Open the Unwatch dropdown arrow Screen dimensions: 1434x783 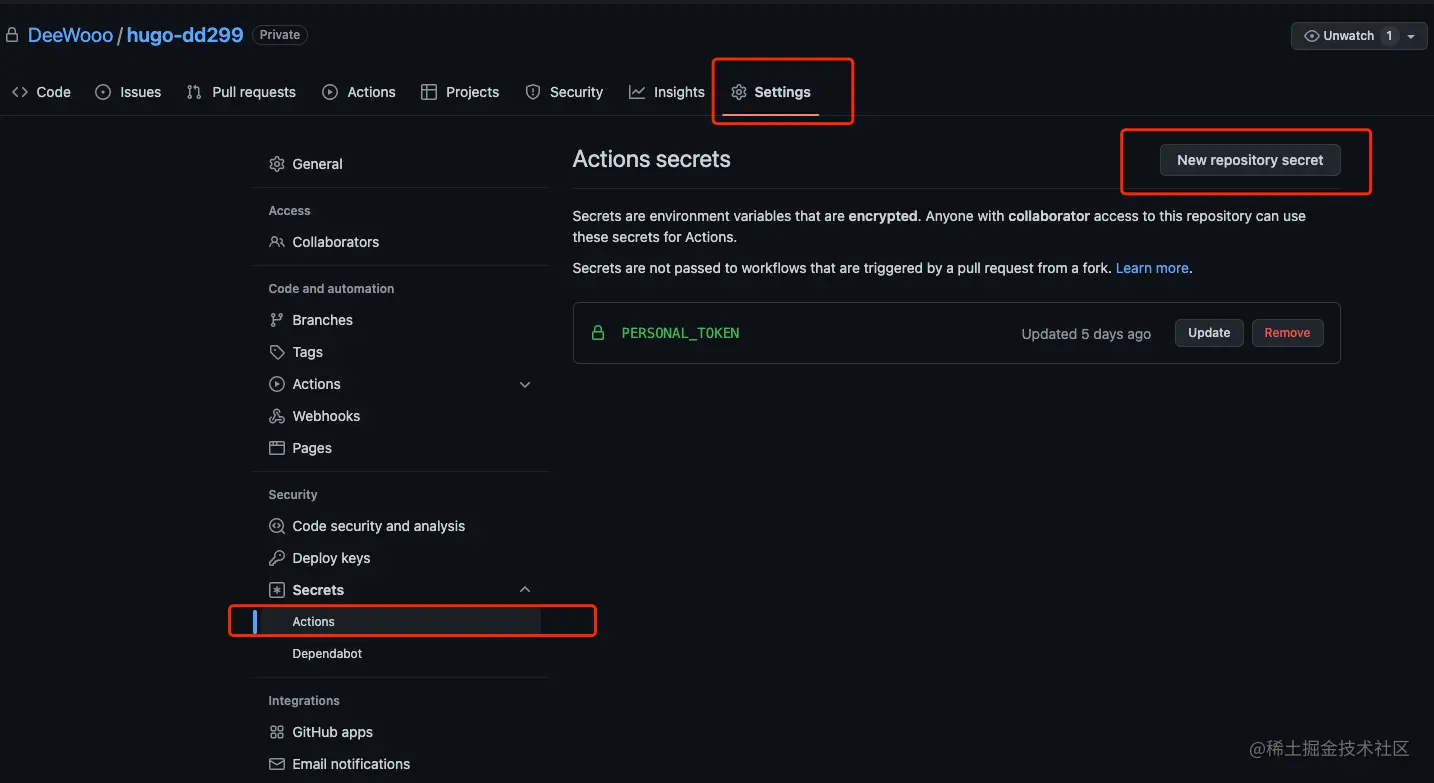[1410, 36]
